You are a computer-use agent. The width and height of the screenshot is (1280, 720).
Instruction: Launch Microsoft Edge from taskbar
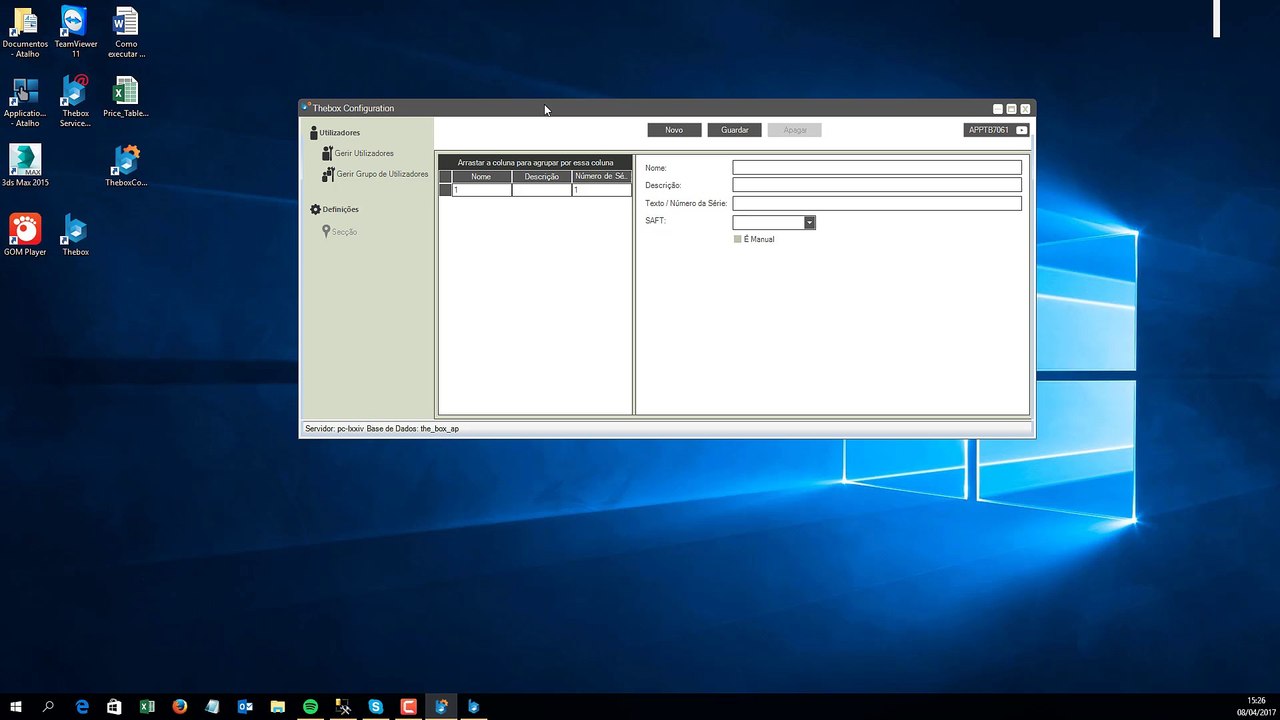tap(82, 706)
